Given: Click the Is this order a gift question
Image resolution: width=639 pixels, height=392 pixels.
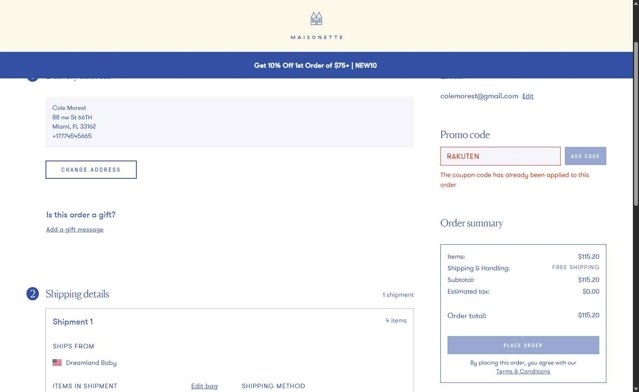Looking at the screenshot, I should [81, 215].
